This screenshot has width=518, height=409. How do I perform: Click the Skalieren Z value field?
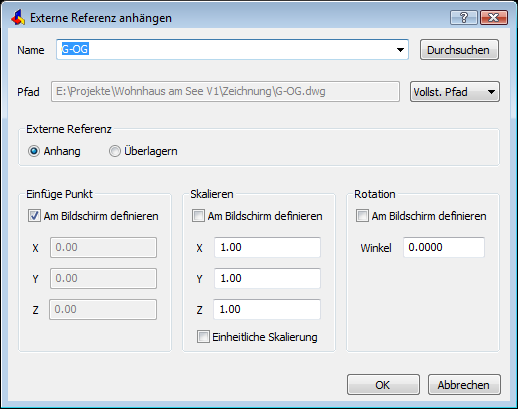point(267,309)
